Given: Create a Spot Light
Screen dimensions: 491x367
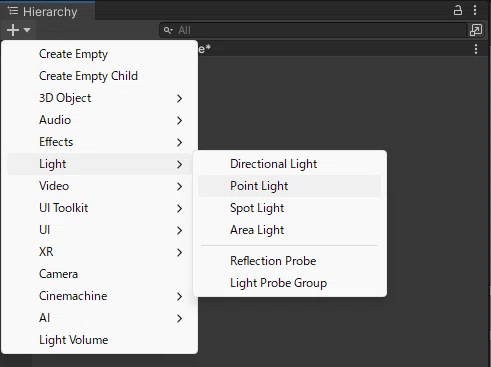Looking at the screenshot, I should click(x=289, y=208).
